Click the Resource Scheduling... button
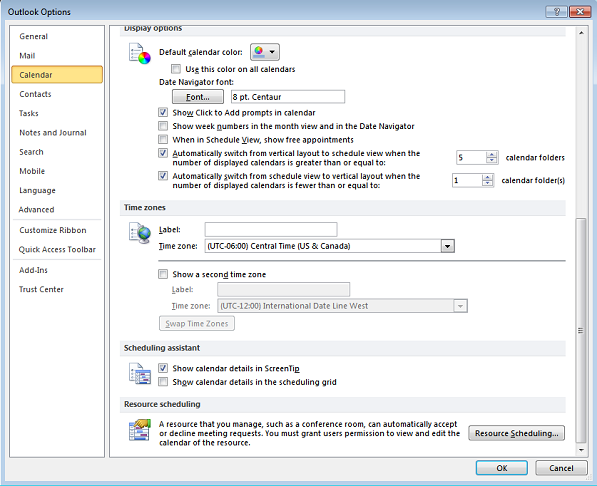 pyautogui.click(x=516, y=433)
